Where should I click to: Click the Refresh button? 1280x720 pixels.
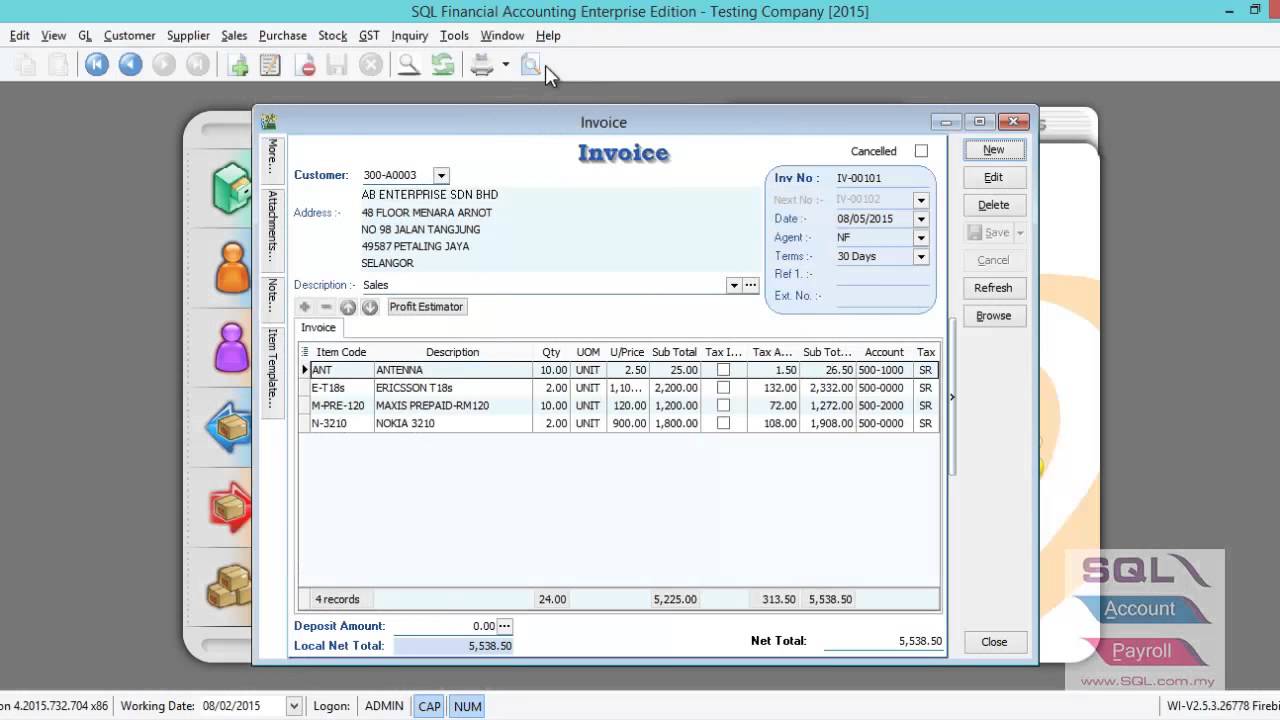coord(993,288)
